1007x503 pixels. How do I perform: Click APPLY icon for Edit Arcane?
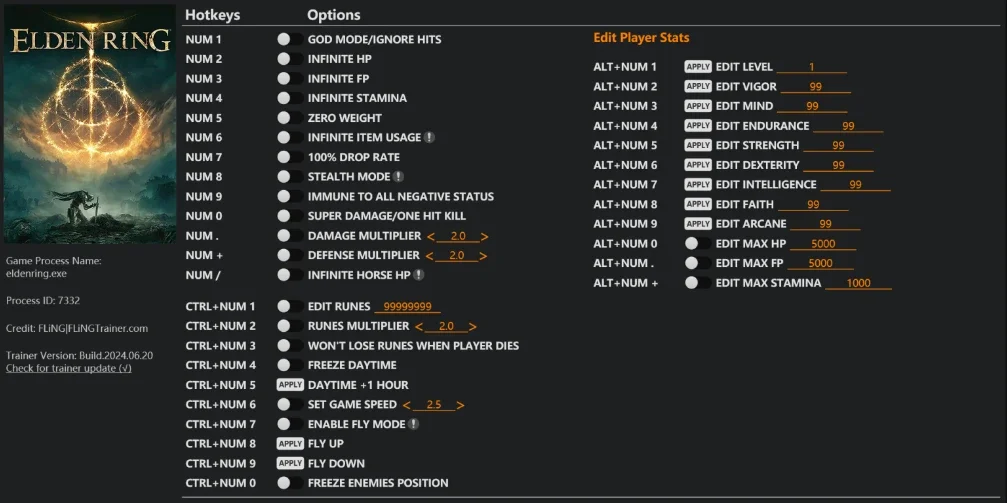(x=698, y=224)
